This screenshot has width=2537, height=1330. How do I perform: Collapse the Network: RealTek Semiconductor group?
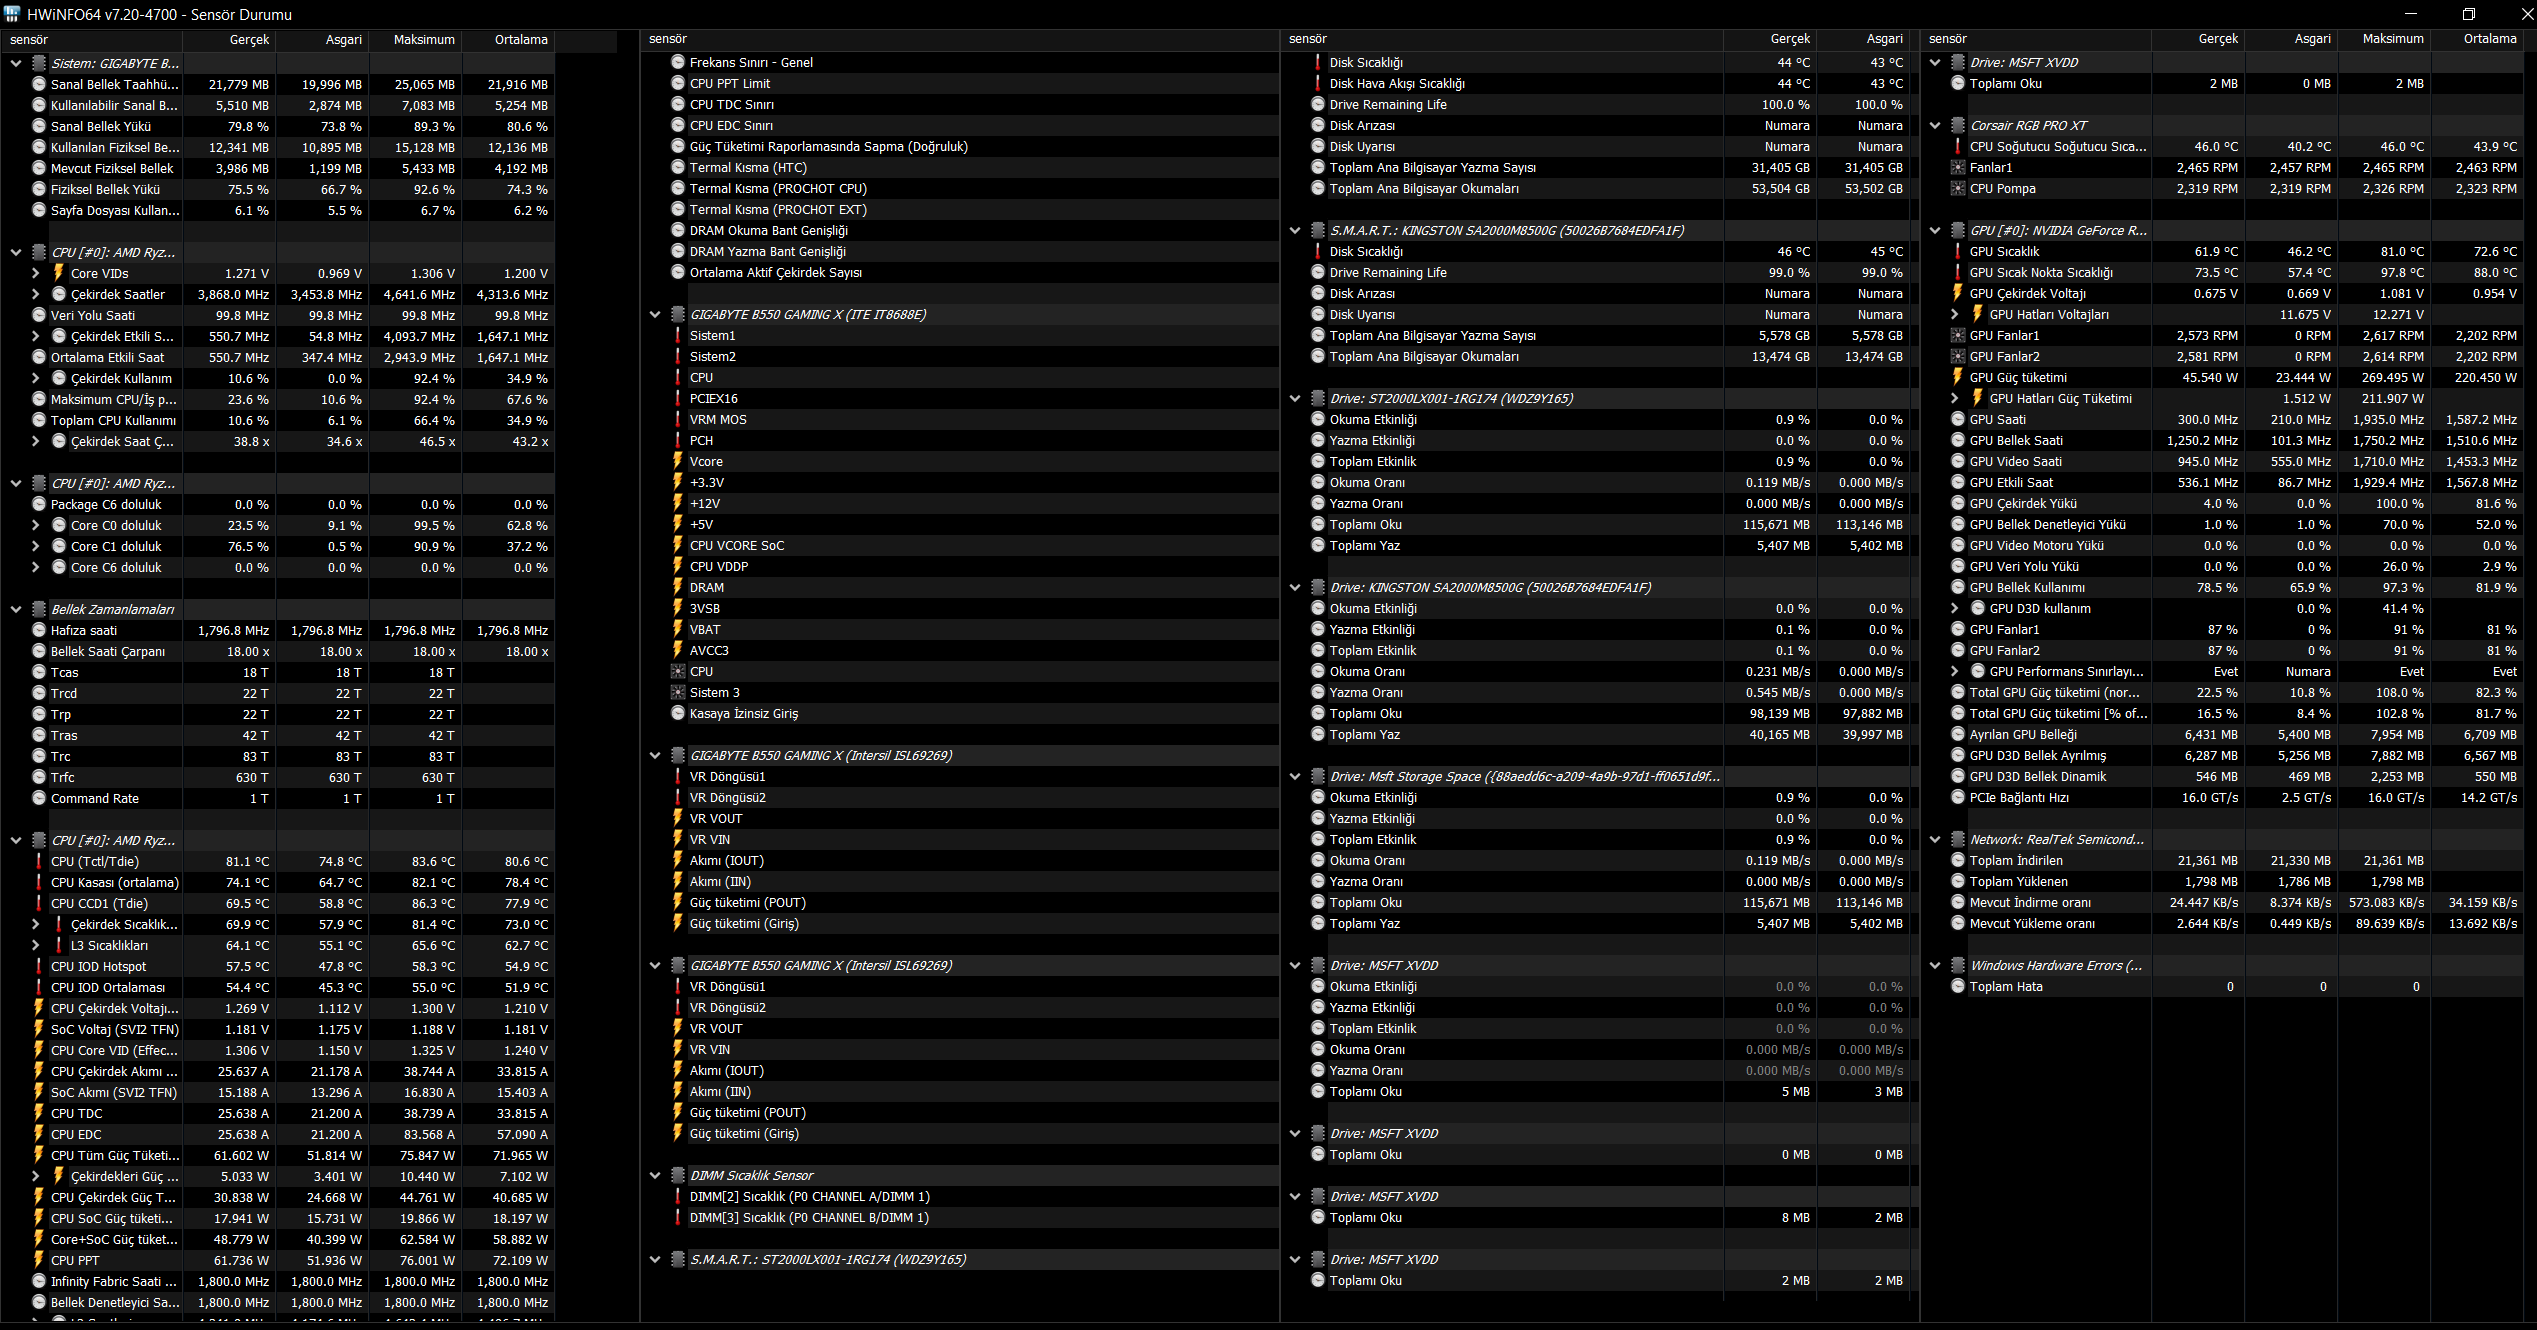pyautogui.click(x=1935, y=839)
